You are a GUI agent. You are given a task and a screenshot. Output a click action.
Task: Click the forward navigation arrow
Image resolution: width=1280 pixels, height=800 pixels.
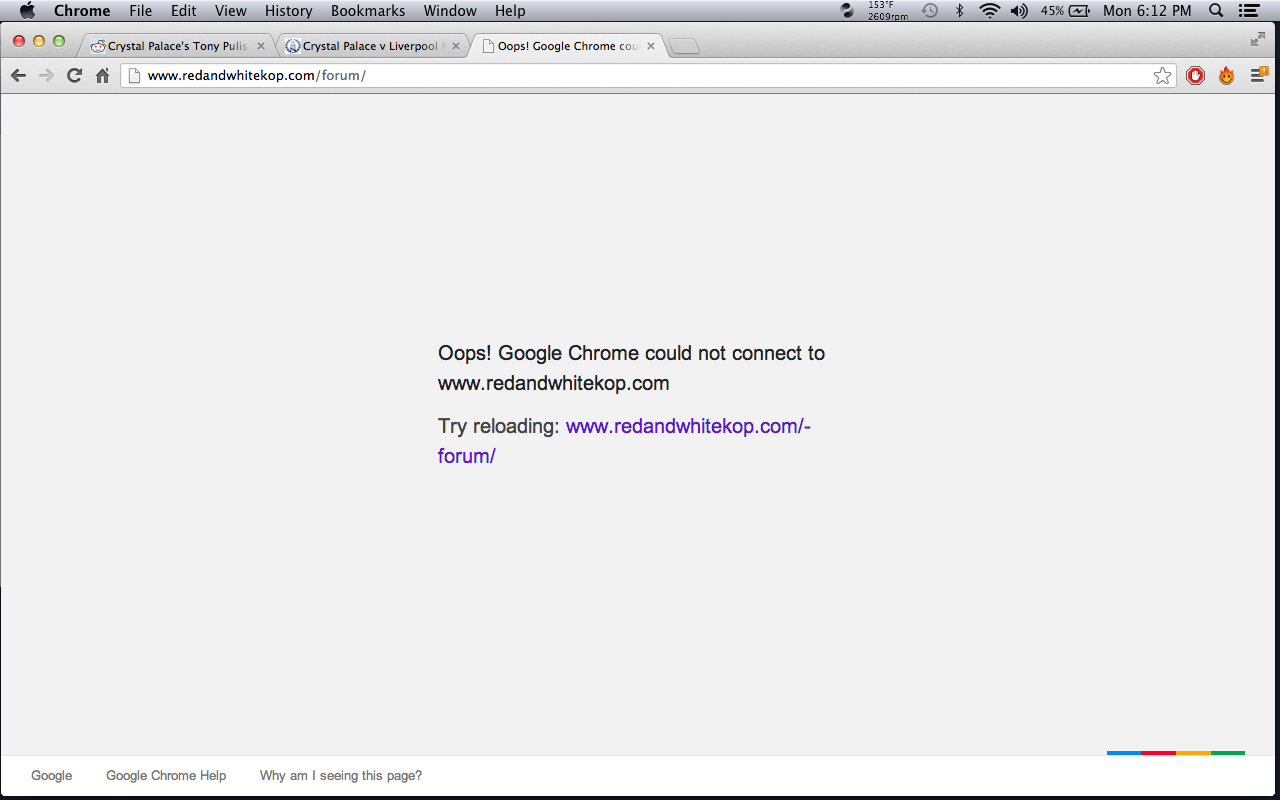46,76
